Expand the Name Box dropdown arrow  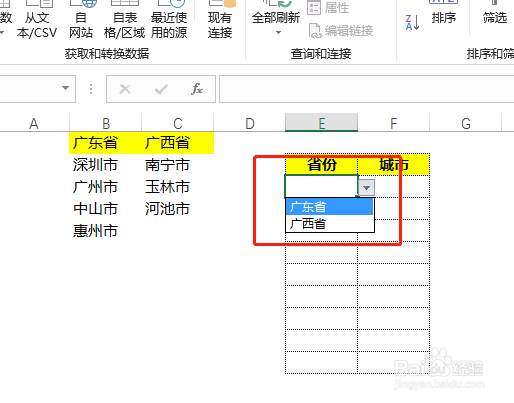(66, 88)
